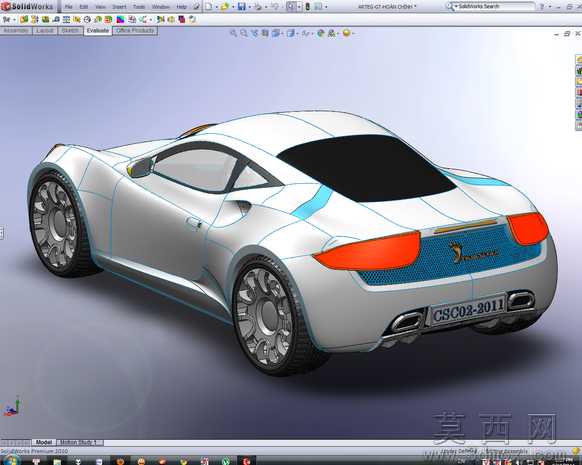This screenshot has height=465, width=582.
Task: Expand the Undo dropdown arrow
Action: (283, 7)
